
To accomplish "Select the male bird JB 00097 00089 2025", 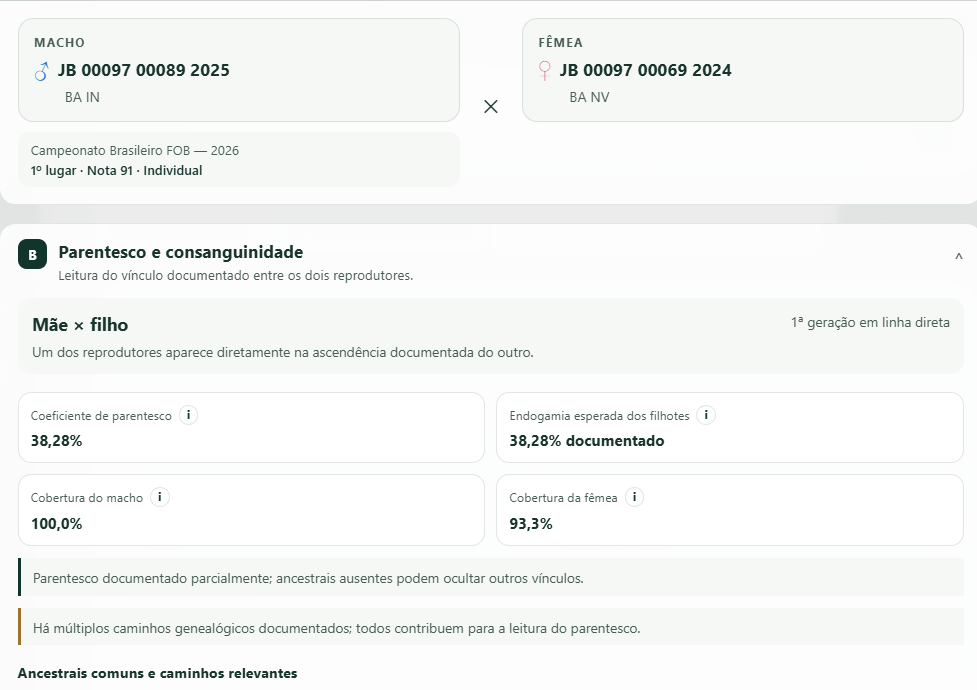I will pyautogui.click(x=239, y=70).
